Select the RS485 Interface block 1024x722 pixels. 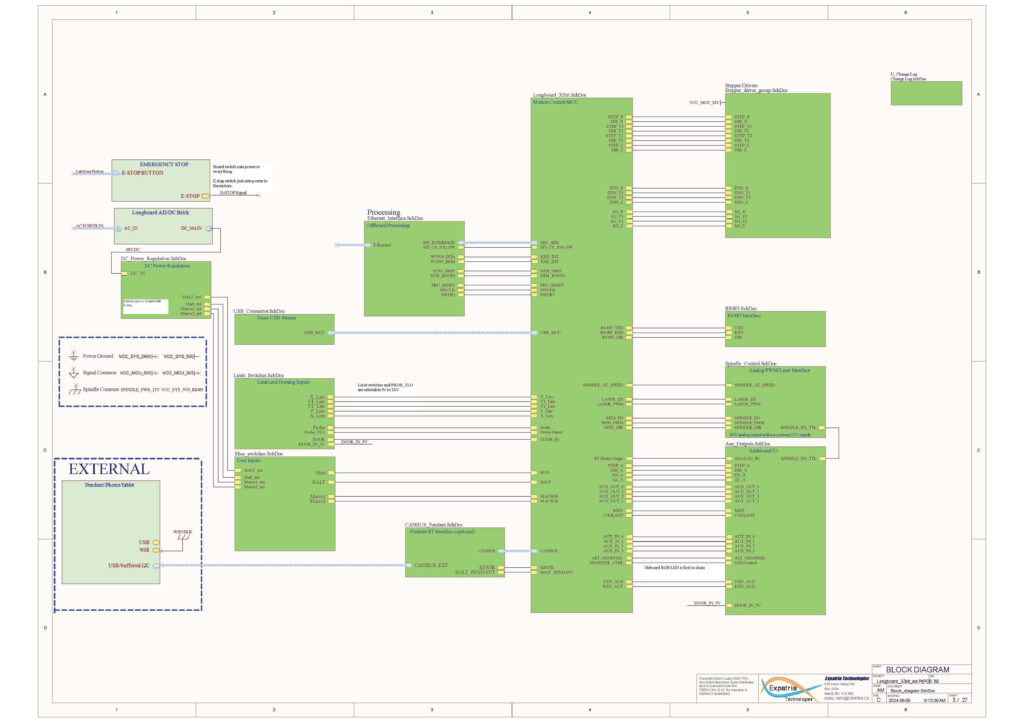click(x=775, y=328)
